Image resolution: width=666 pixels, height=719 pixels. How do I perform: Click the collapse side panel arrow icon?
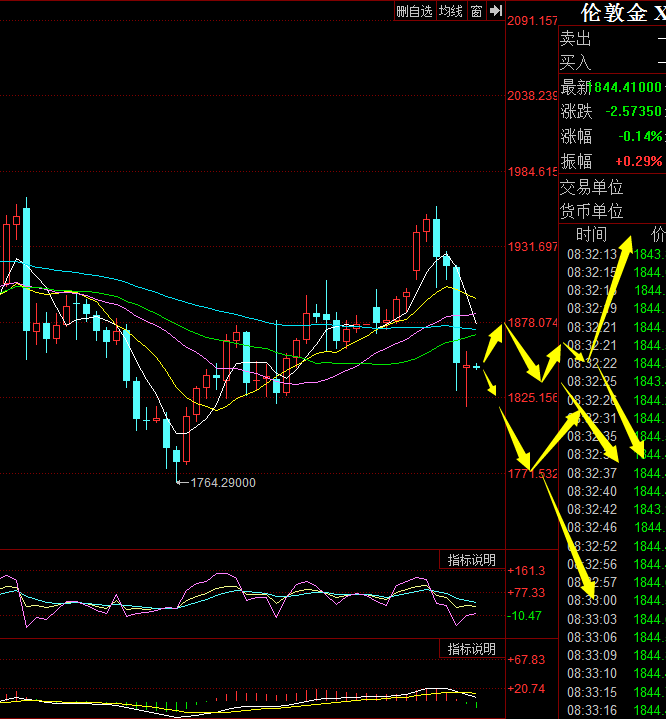[495, 11]
